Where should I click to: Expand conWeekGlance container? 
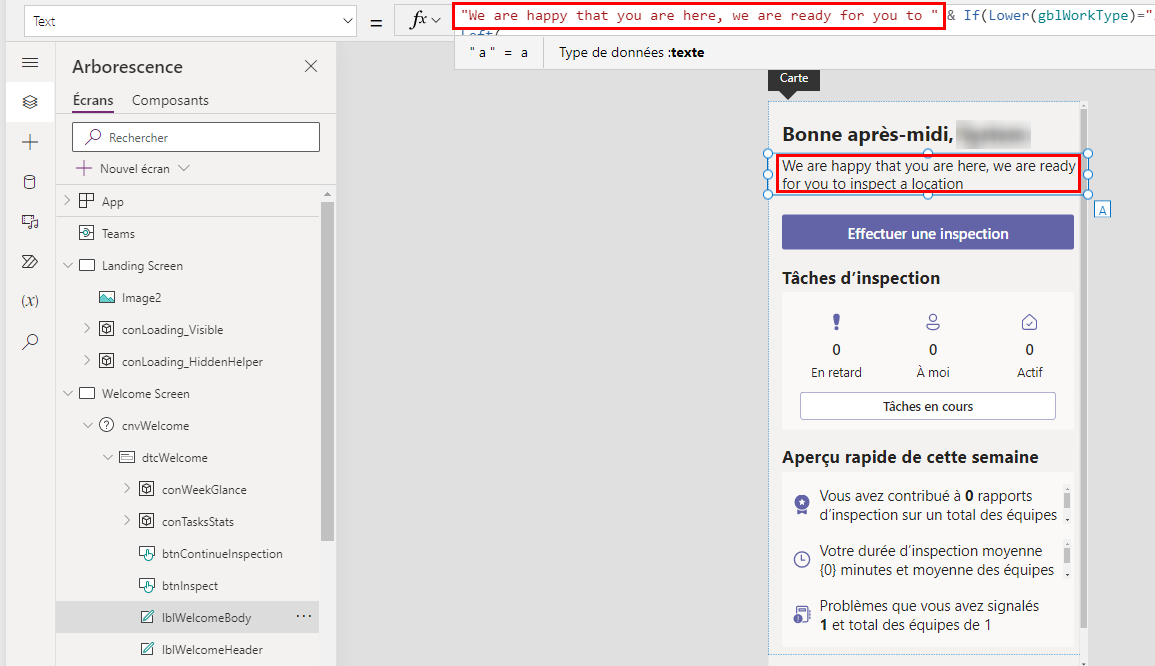[127, 488]
